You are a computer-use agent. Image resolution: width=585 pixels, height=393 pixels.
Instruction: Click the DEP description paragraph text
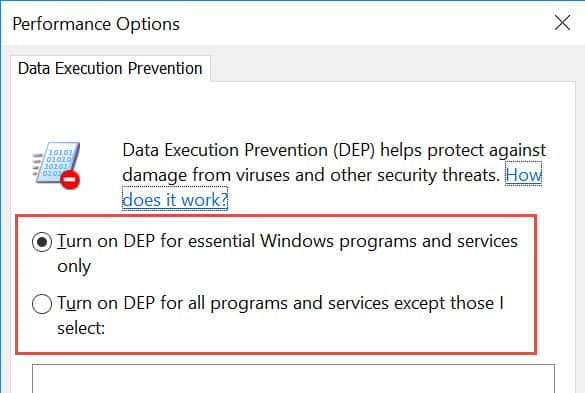(334, 175)
